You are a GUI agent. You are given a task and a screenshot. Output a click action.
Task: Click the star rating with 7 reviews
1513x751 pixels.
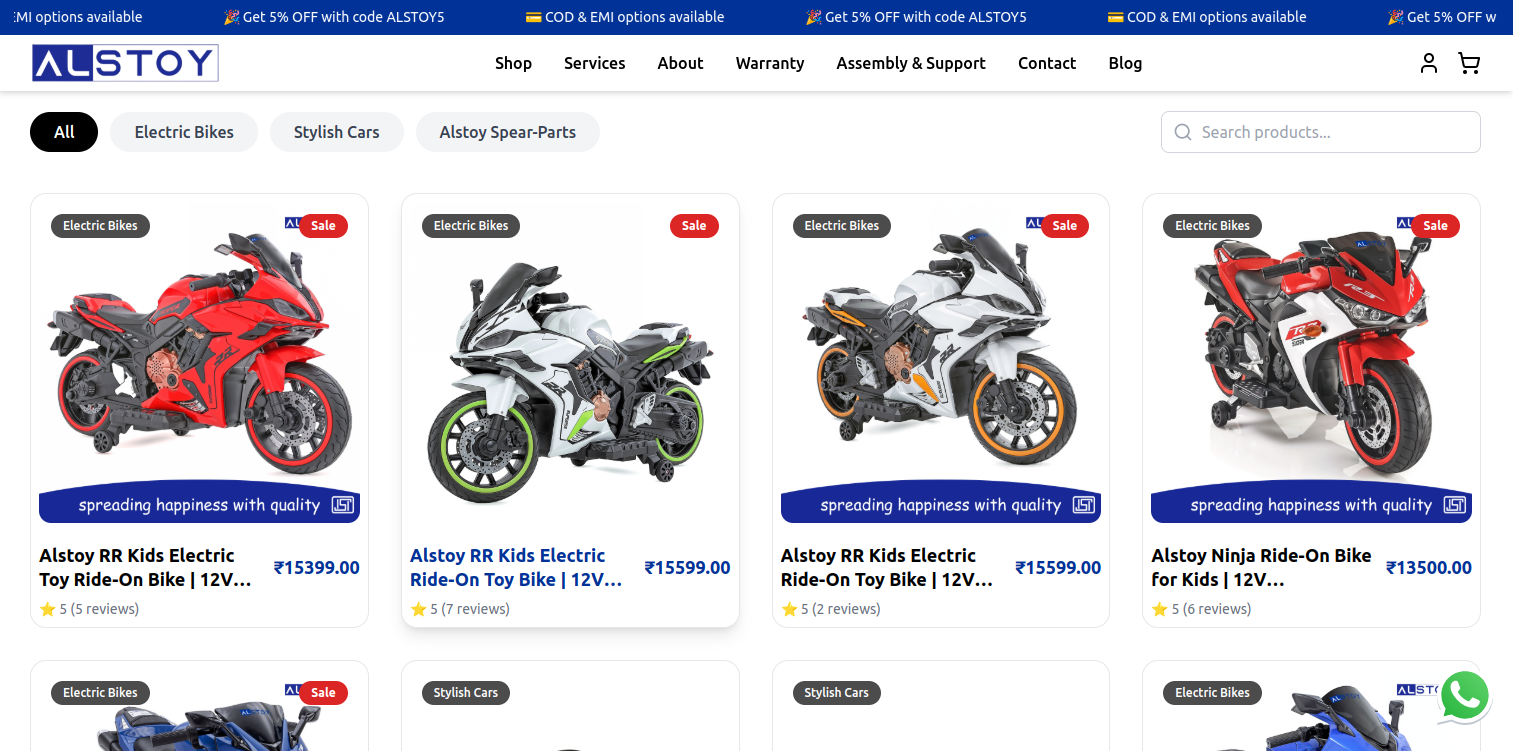coord(460,609)
